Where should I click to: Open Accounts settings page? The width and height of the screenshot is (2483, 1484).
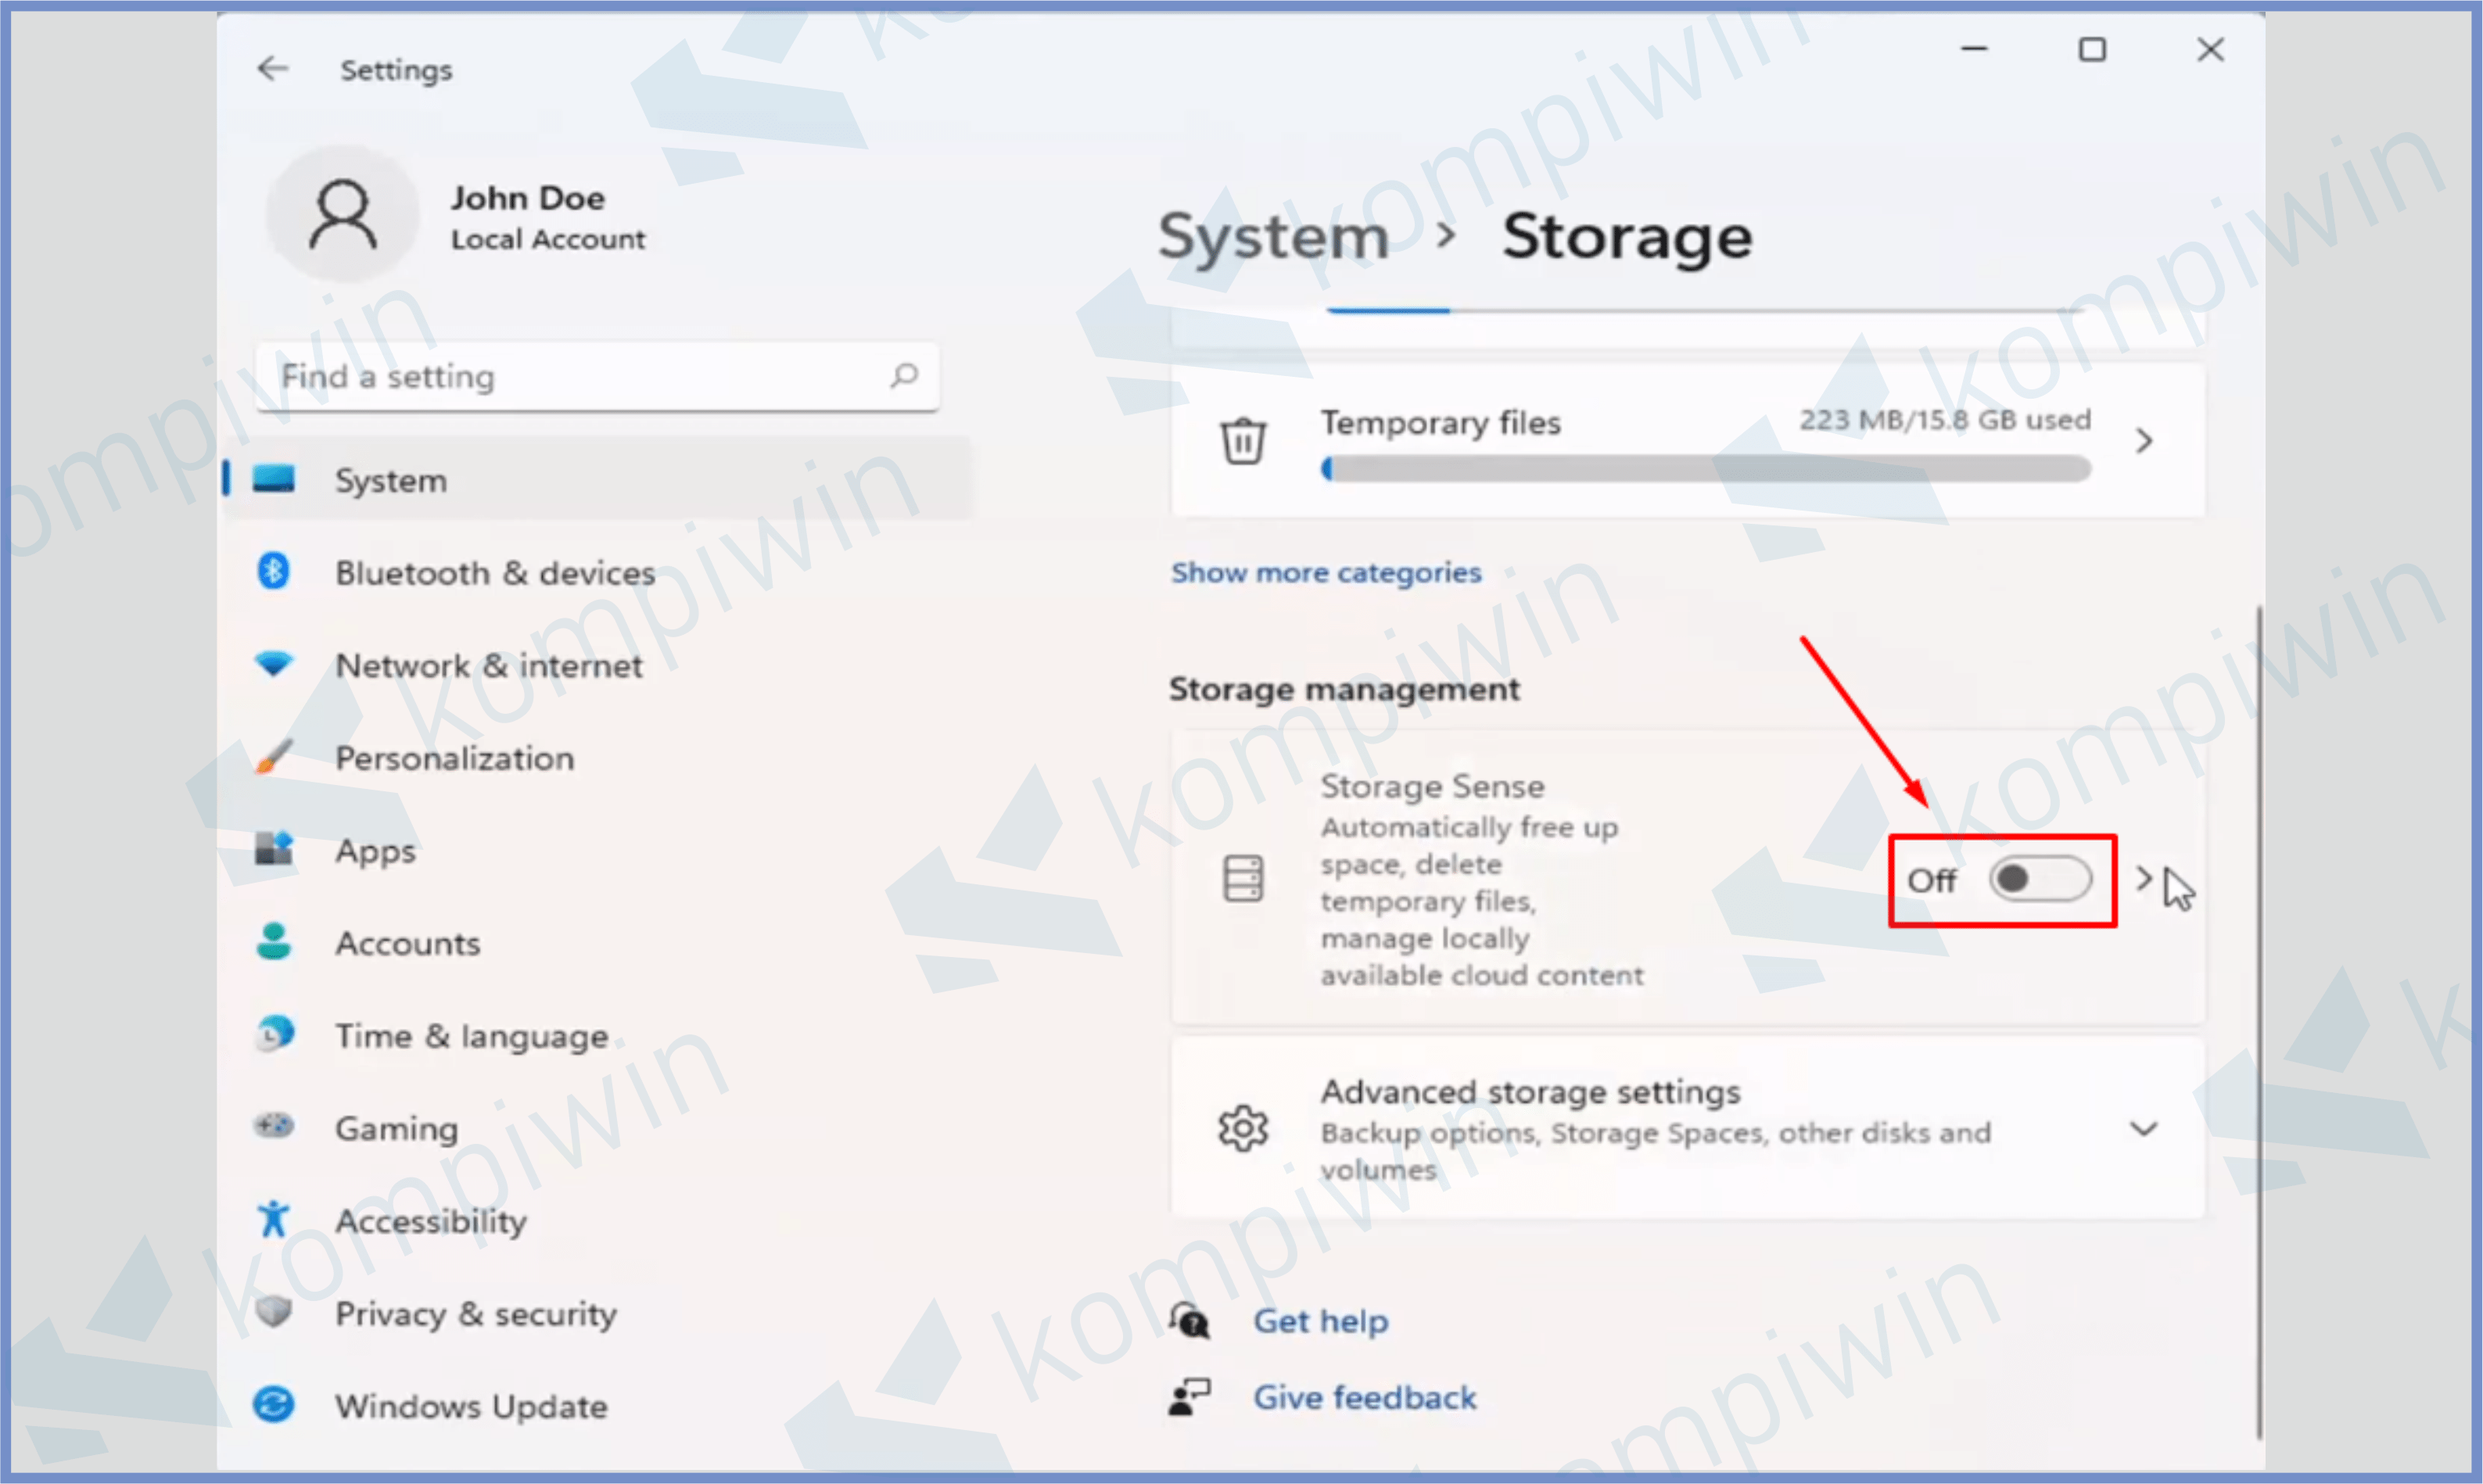tap(596, 942)
